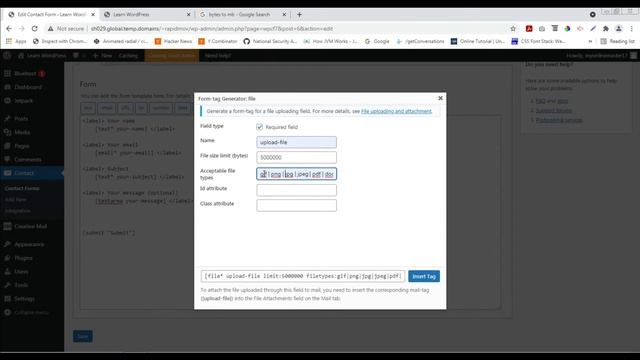The height and width of the screenshot is (360, 640).
Task: Open the Plugins sidebar item
Action: [23, 258]
